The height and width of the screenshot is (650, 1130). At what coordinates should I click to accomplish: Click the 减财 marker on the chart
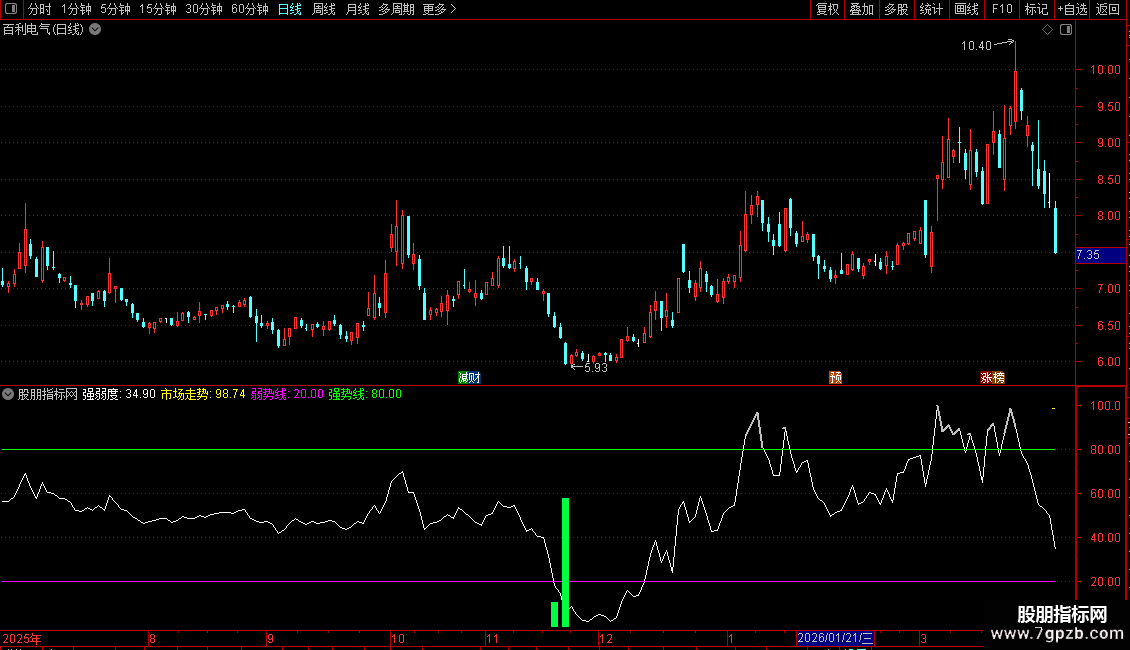pos(469,378)
